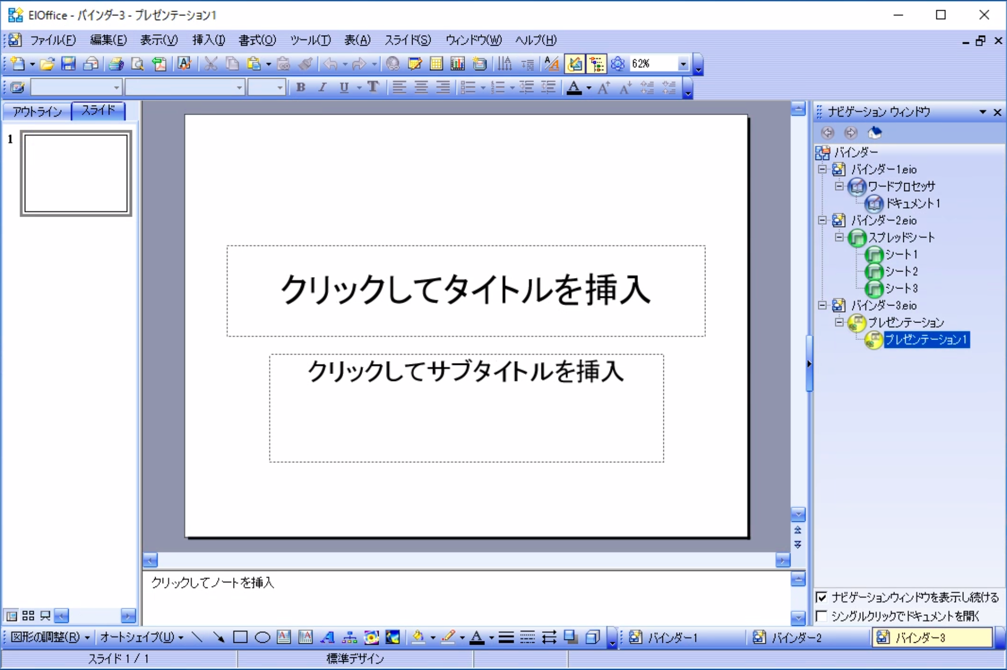Export to PDF with the toolbar icon

[159, 64]
